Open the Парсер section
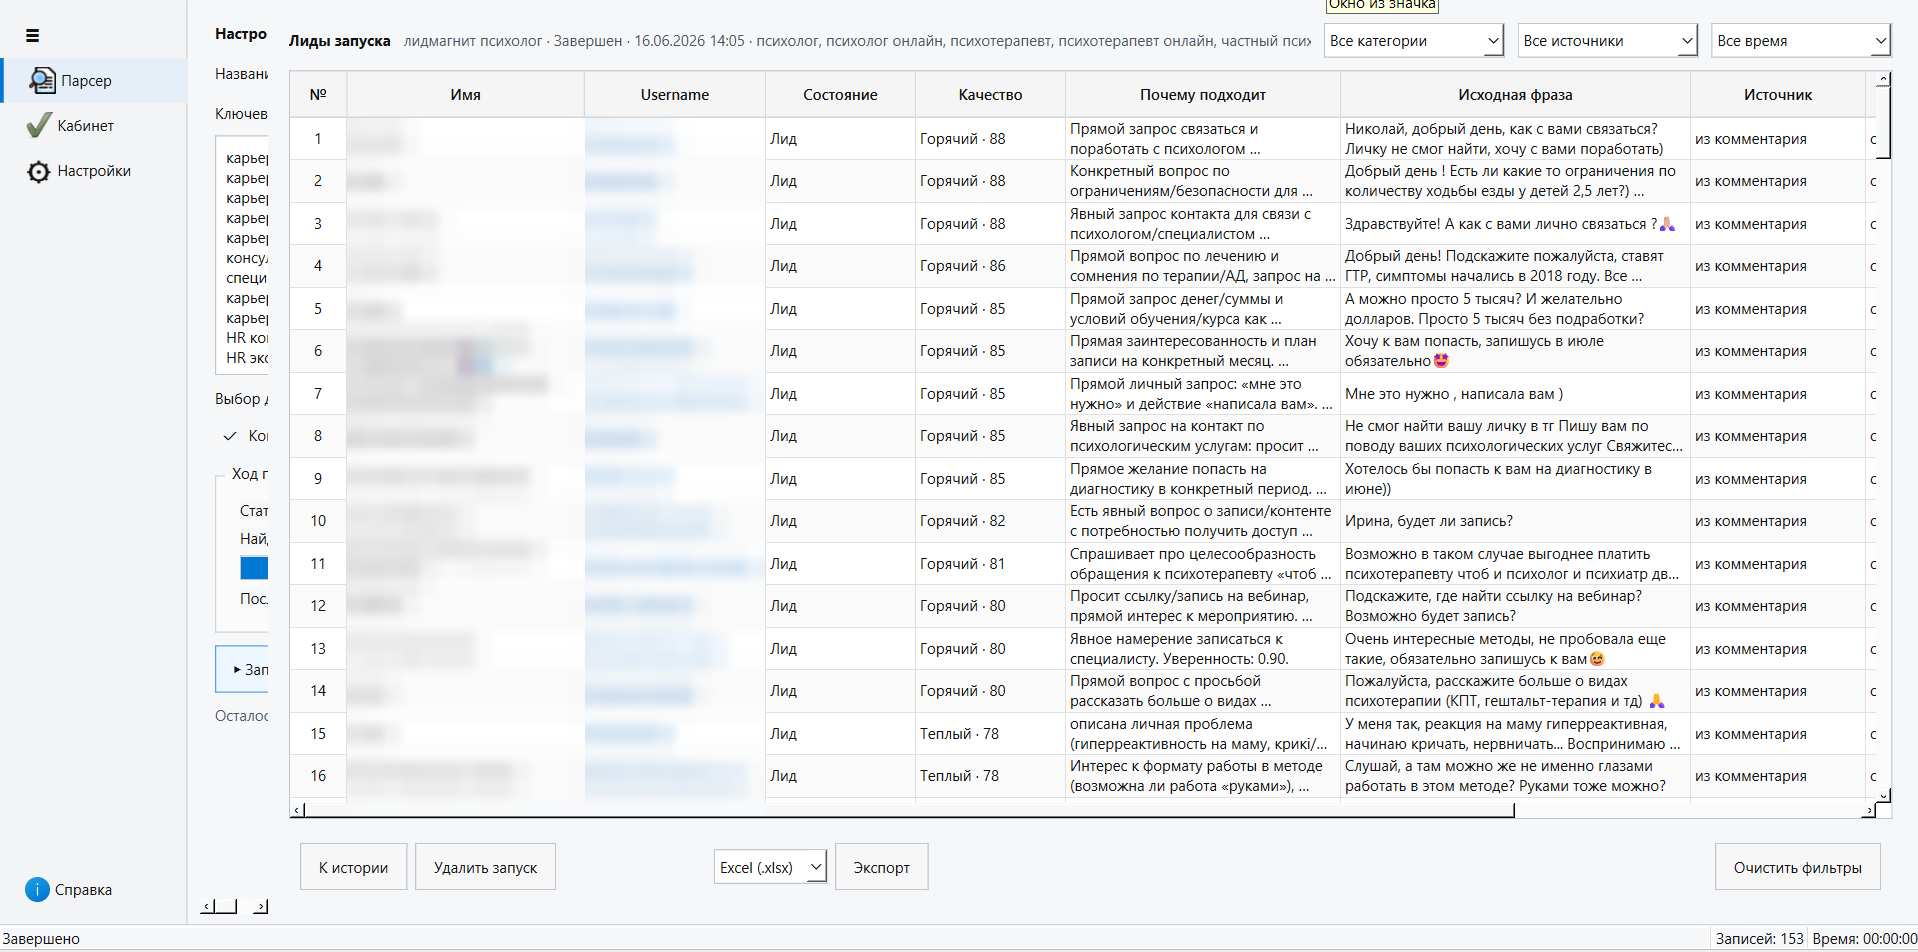 (x=95, y=80)
